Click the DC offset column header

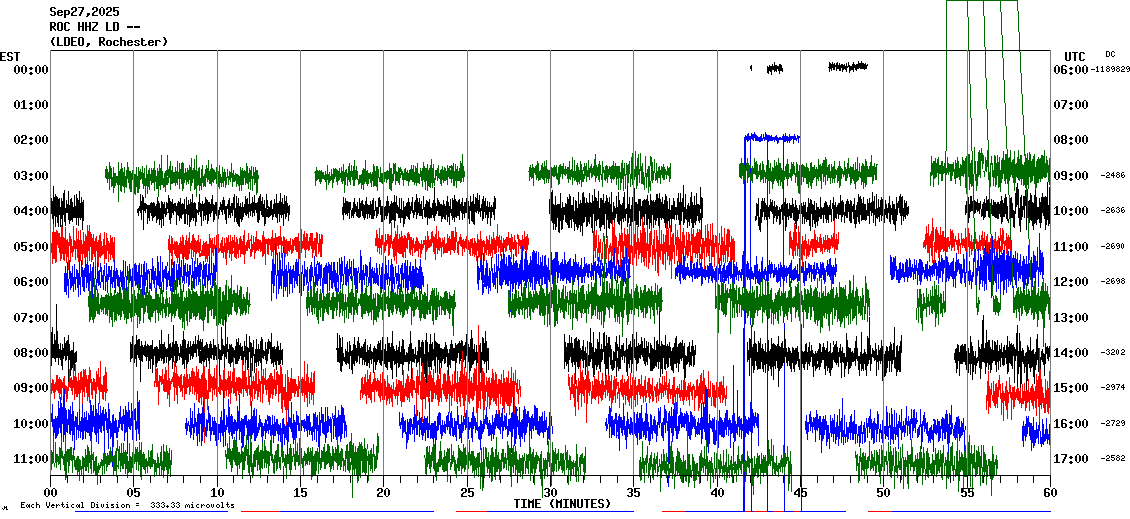tap(1110, 54)
